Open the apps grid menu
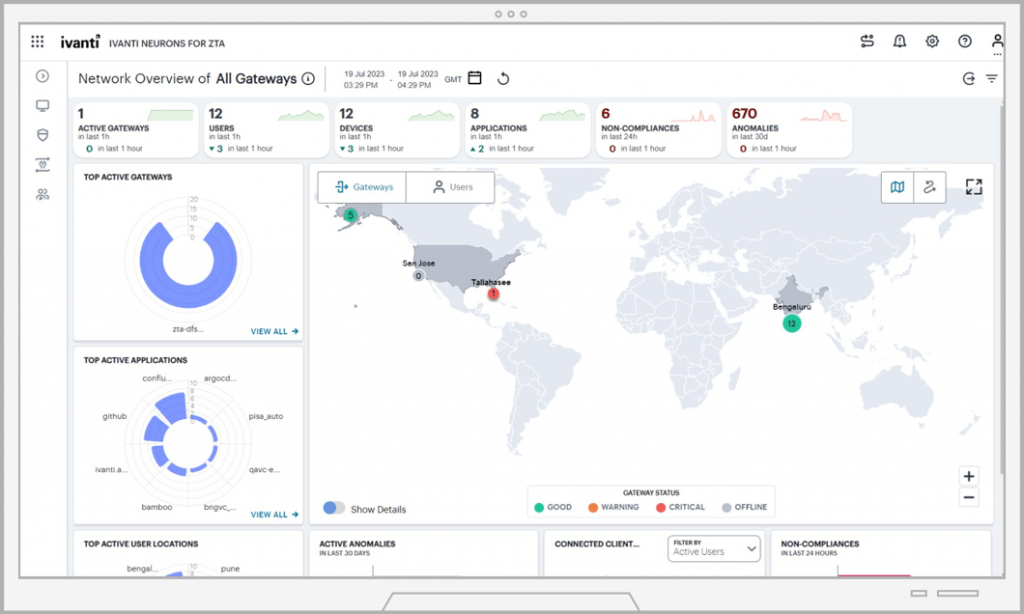The height and width of the screenshot is (614, 1024). point(37,42)
